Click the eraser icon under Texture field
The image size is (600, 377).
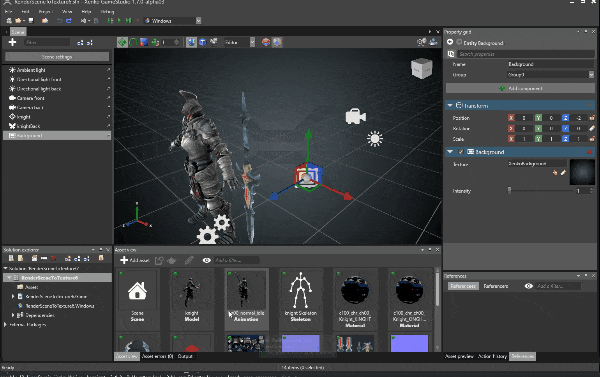click(563, 173)
